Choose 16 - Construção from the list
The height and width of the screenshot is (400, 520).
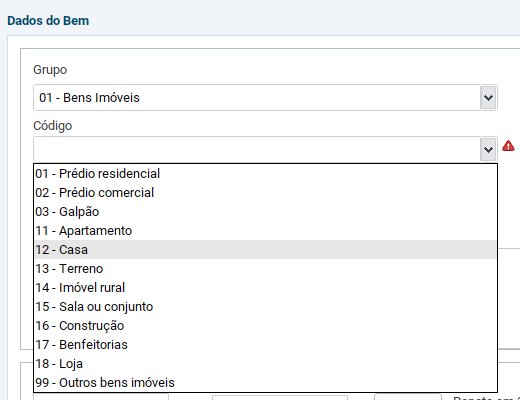point(265,325)
